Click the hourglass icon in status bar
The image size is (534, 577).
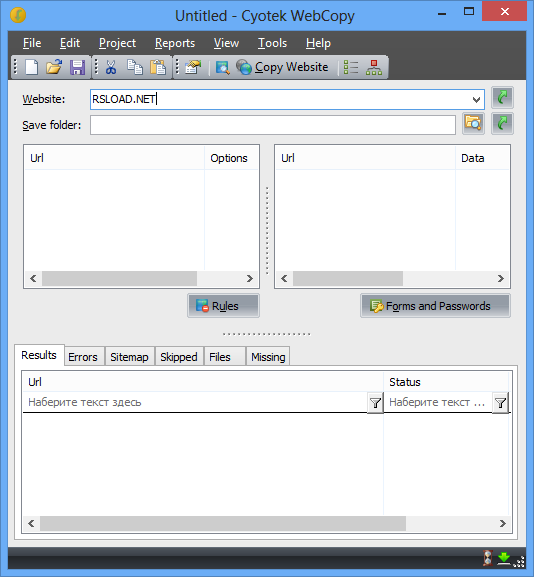tap(488, 558)
